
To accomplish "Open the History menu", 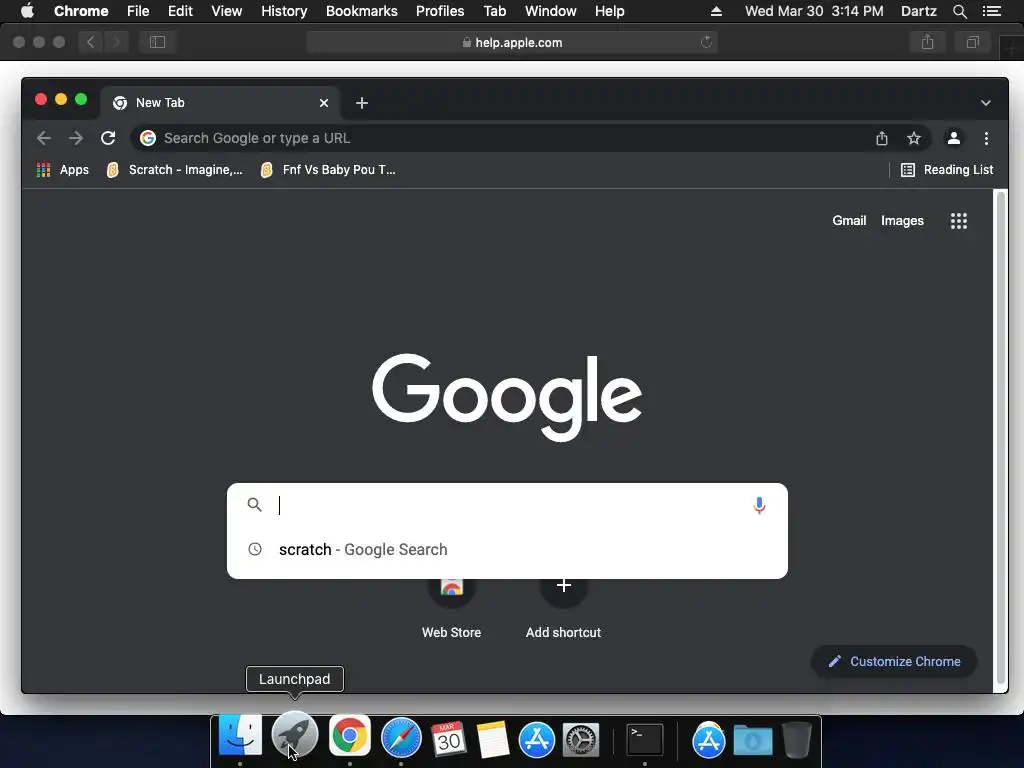I will (x=284, y=11).
